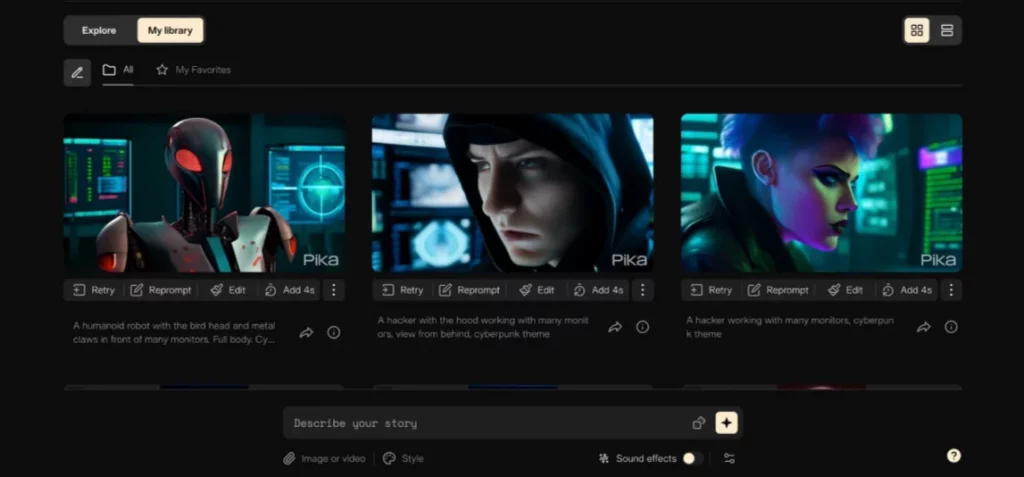Edit the humanoid robot video
This screenshot has height=477, width=1024.
click(228, 290)
